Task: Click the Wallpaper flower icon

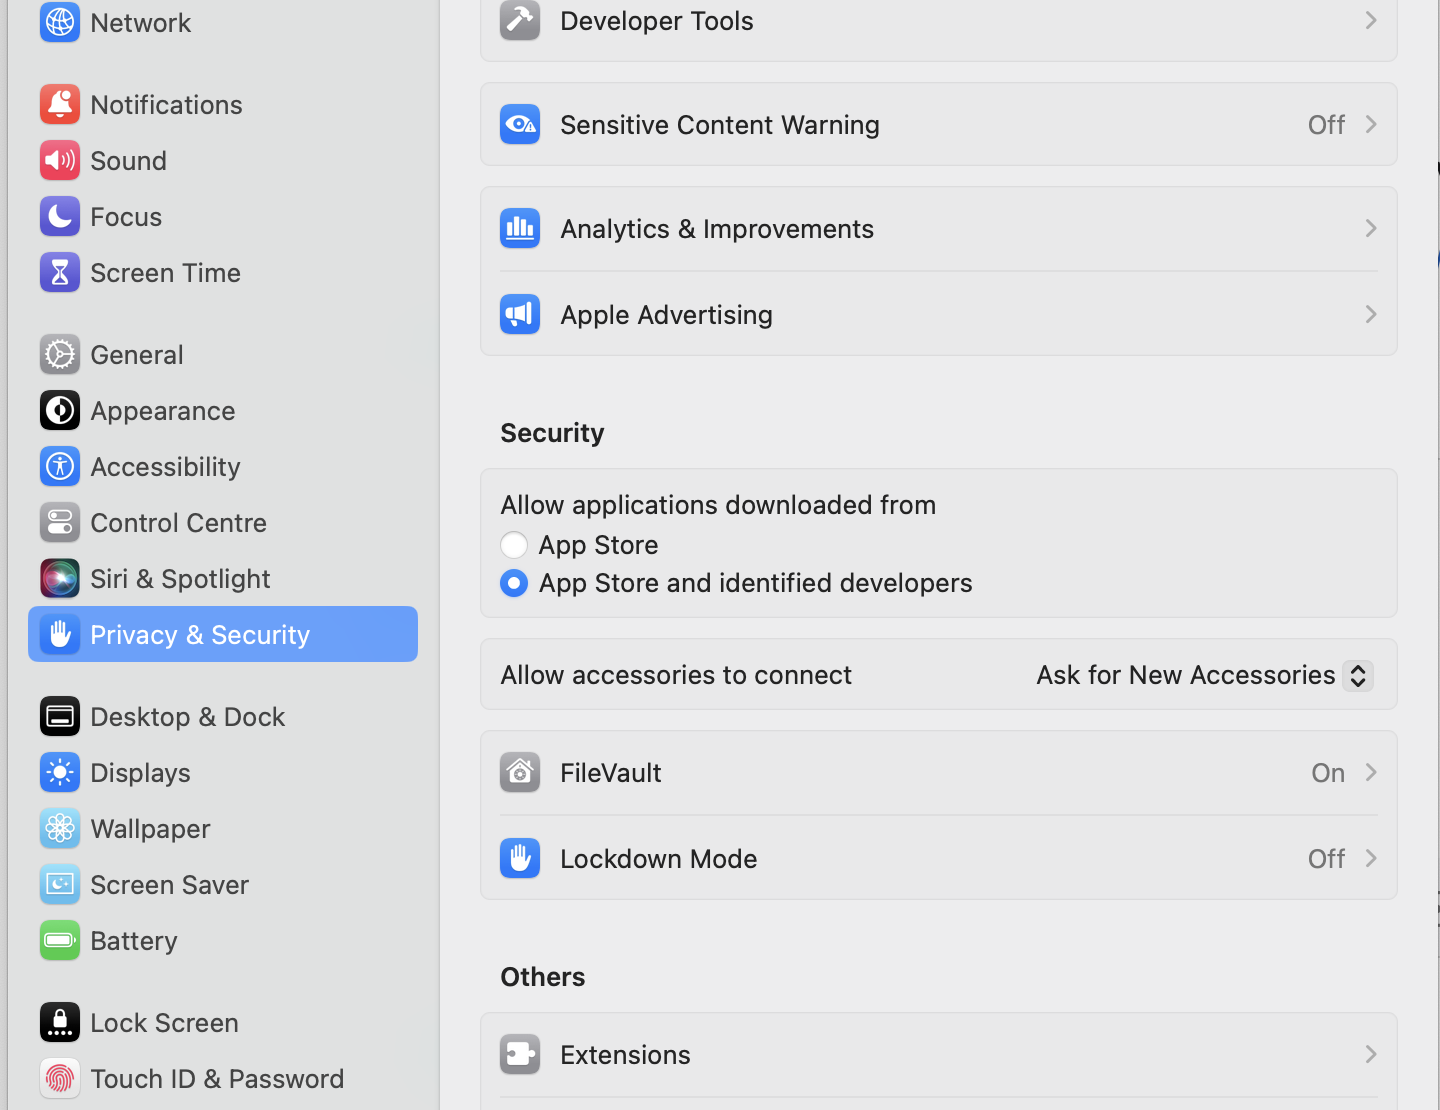Action: [60, 829]
